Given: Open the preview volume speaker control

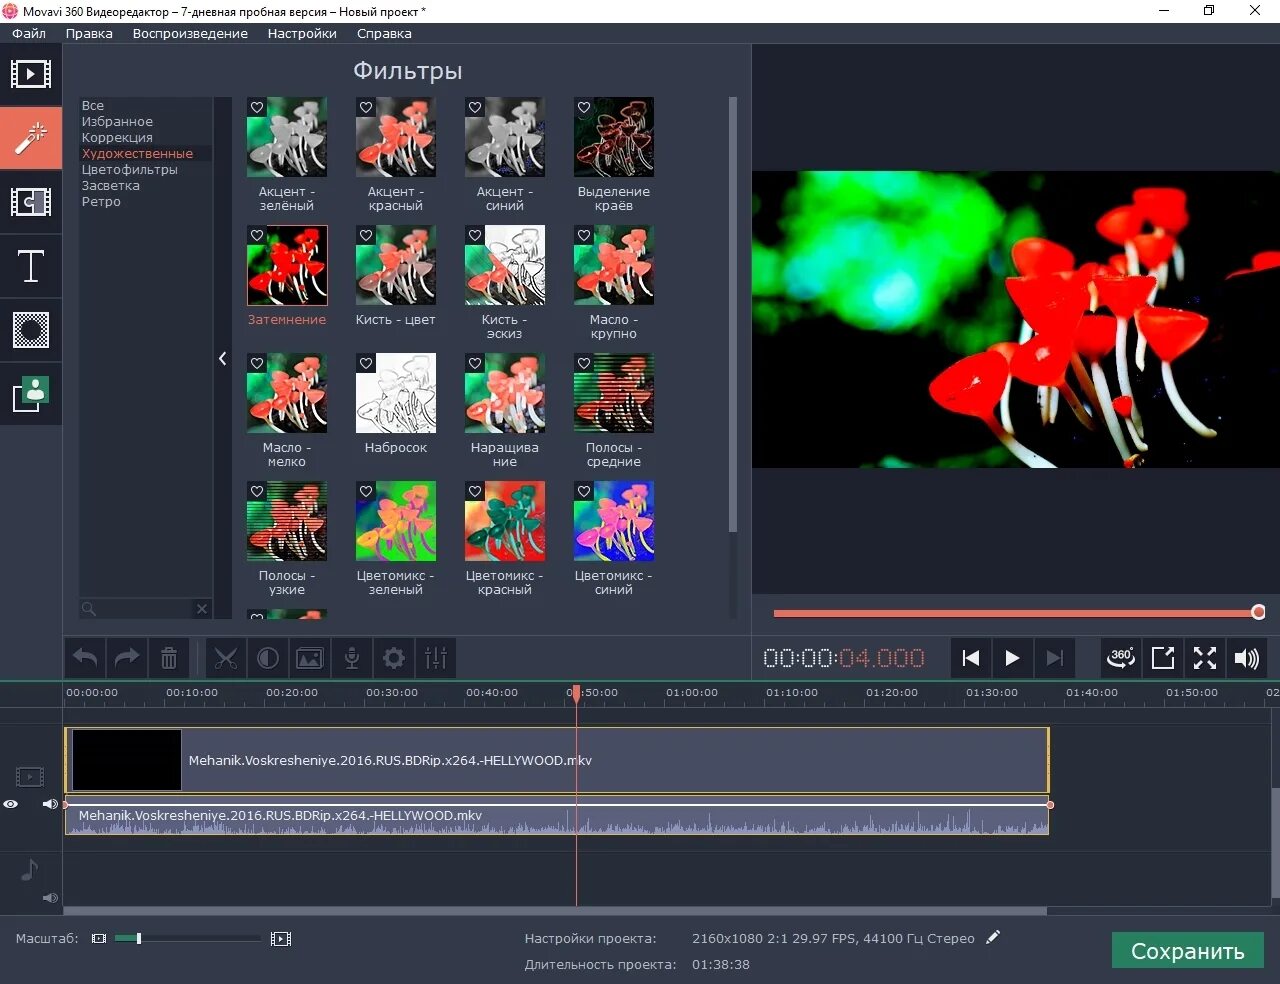Looking at the screenshot, I should (x=1247, y=658).
